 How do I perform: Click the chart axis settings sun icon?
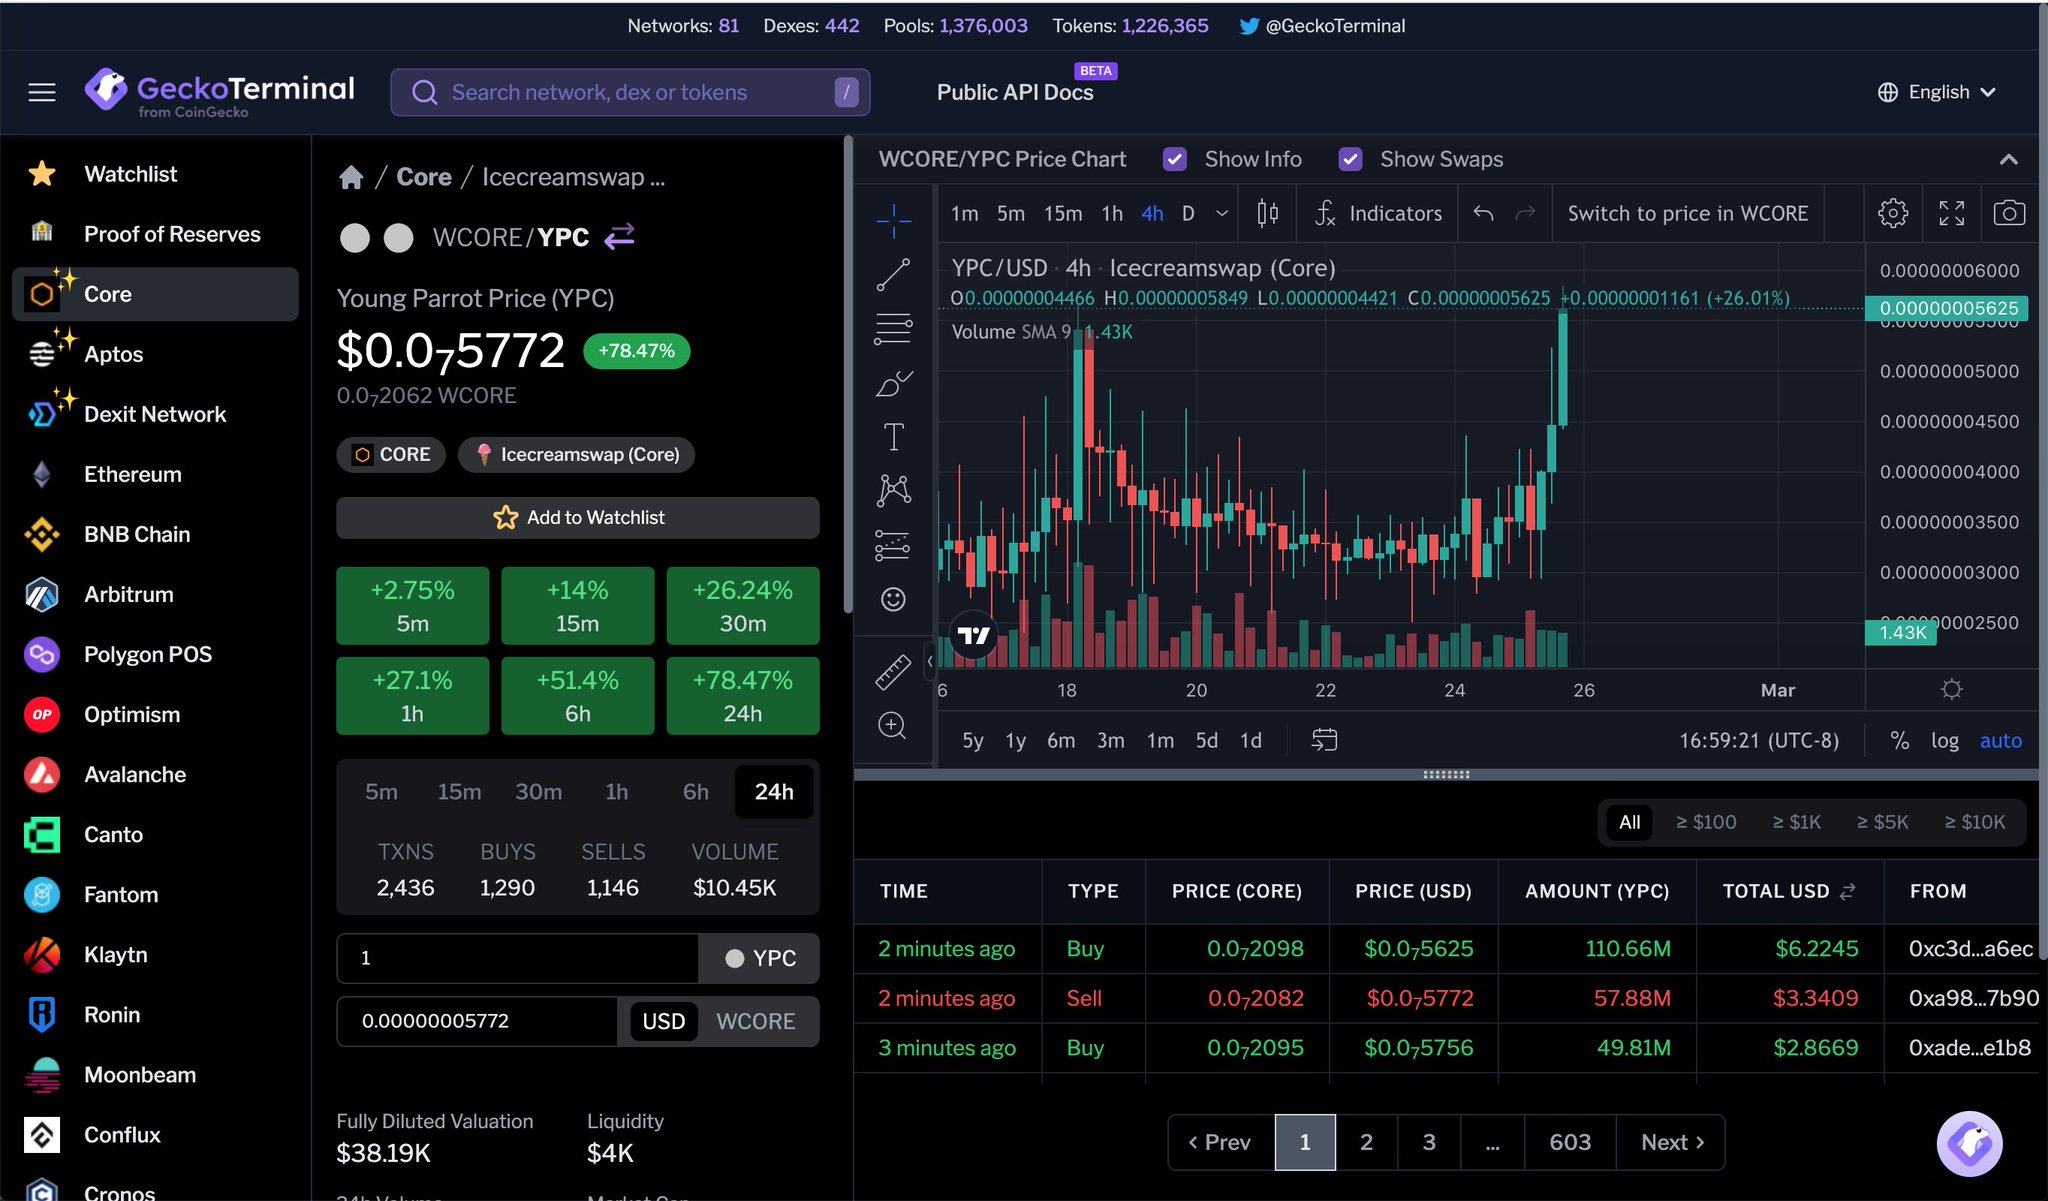pyautogui.click(x=1951, y=689)
